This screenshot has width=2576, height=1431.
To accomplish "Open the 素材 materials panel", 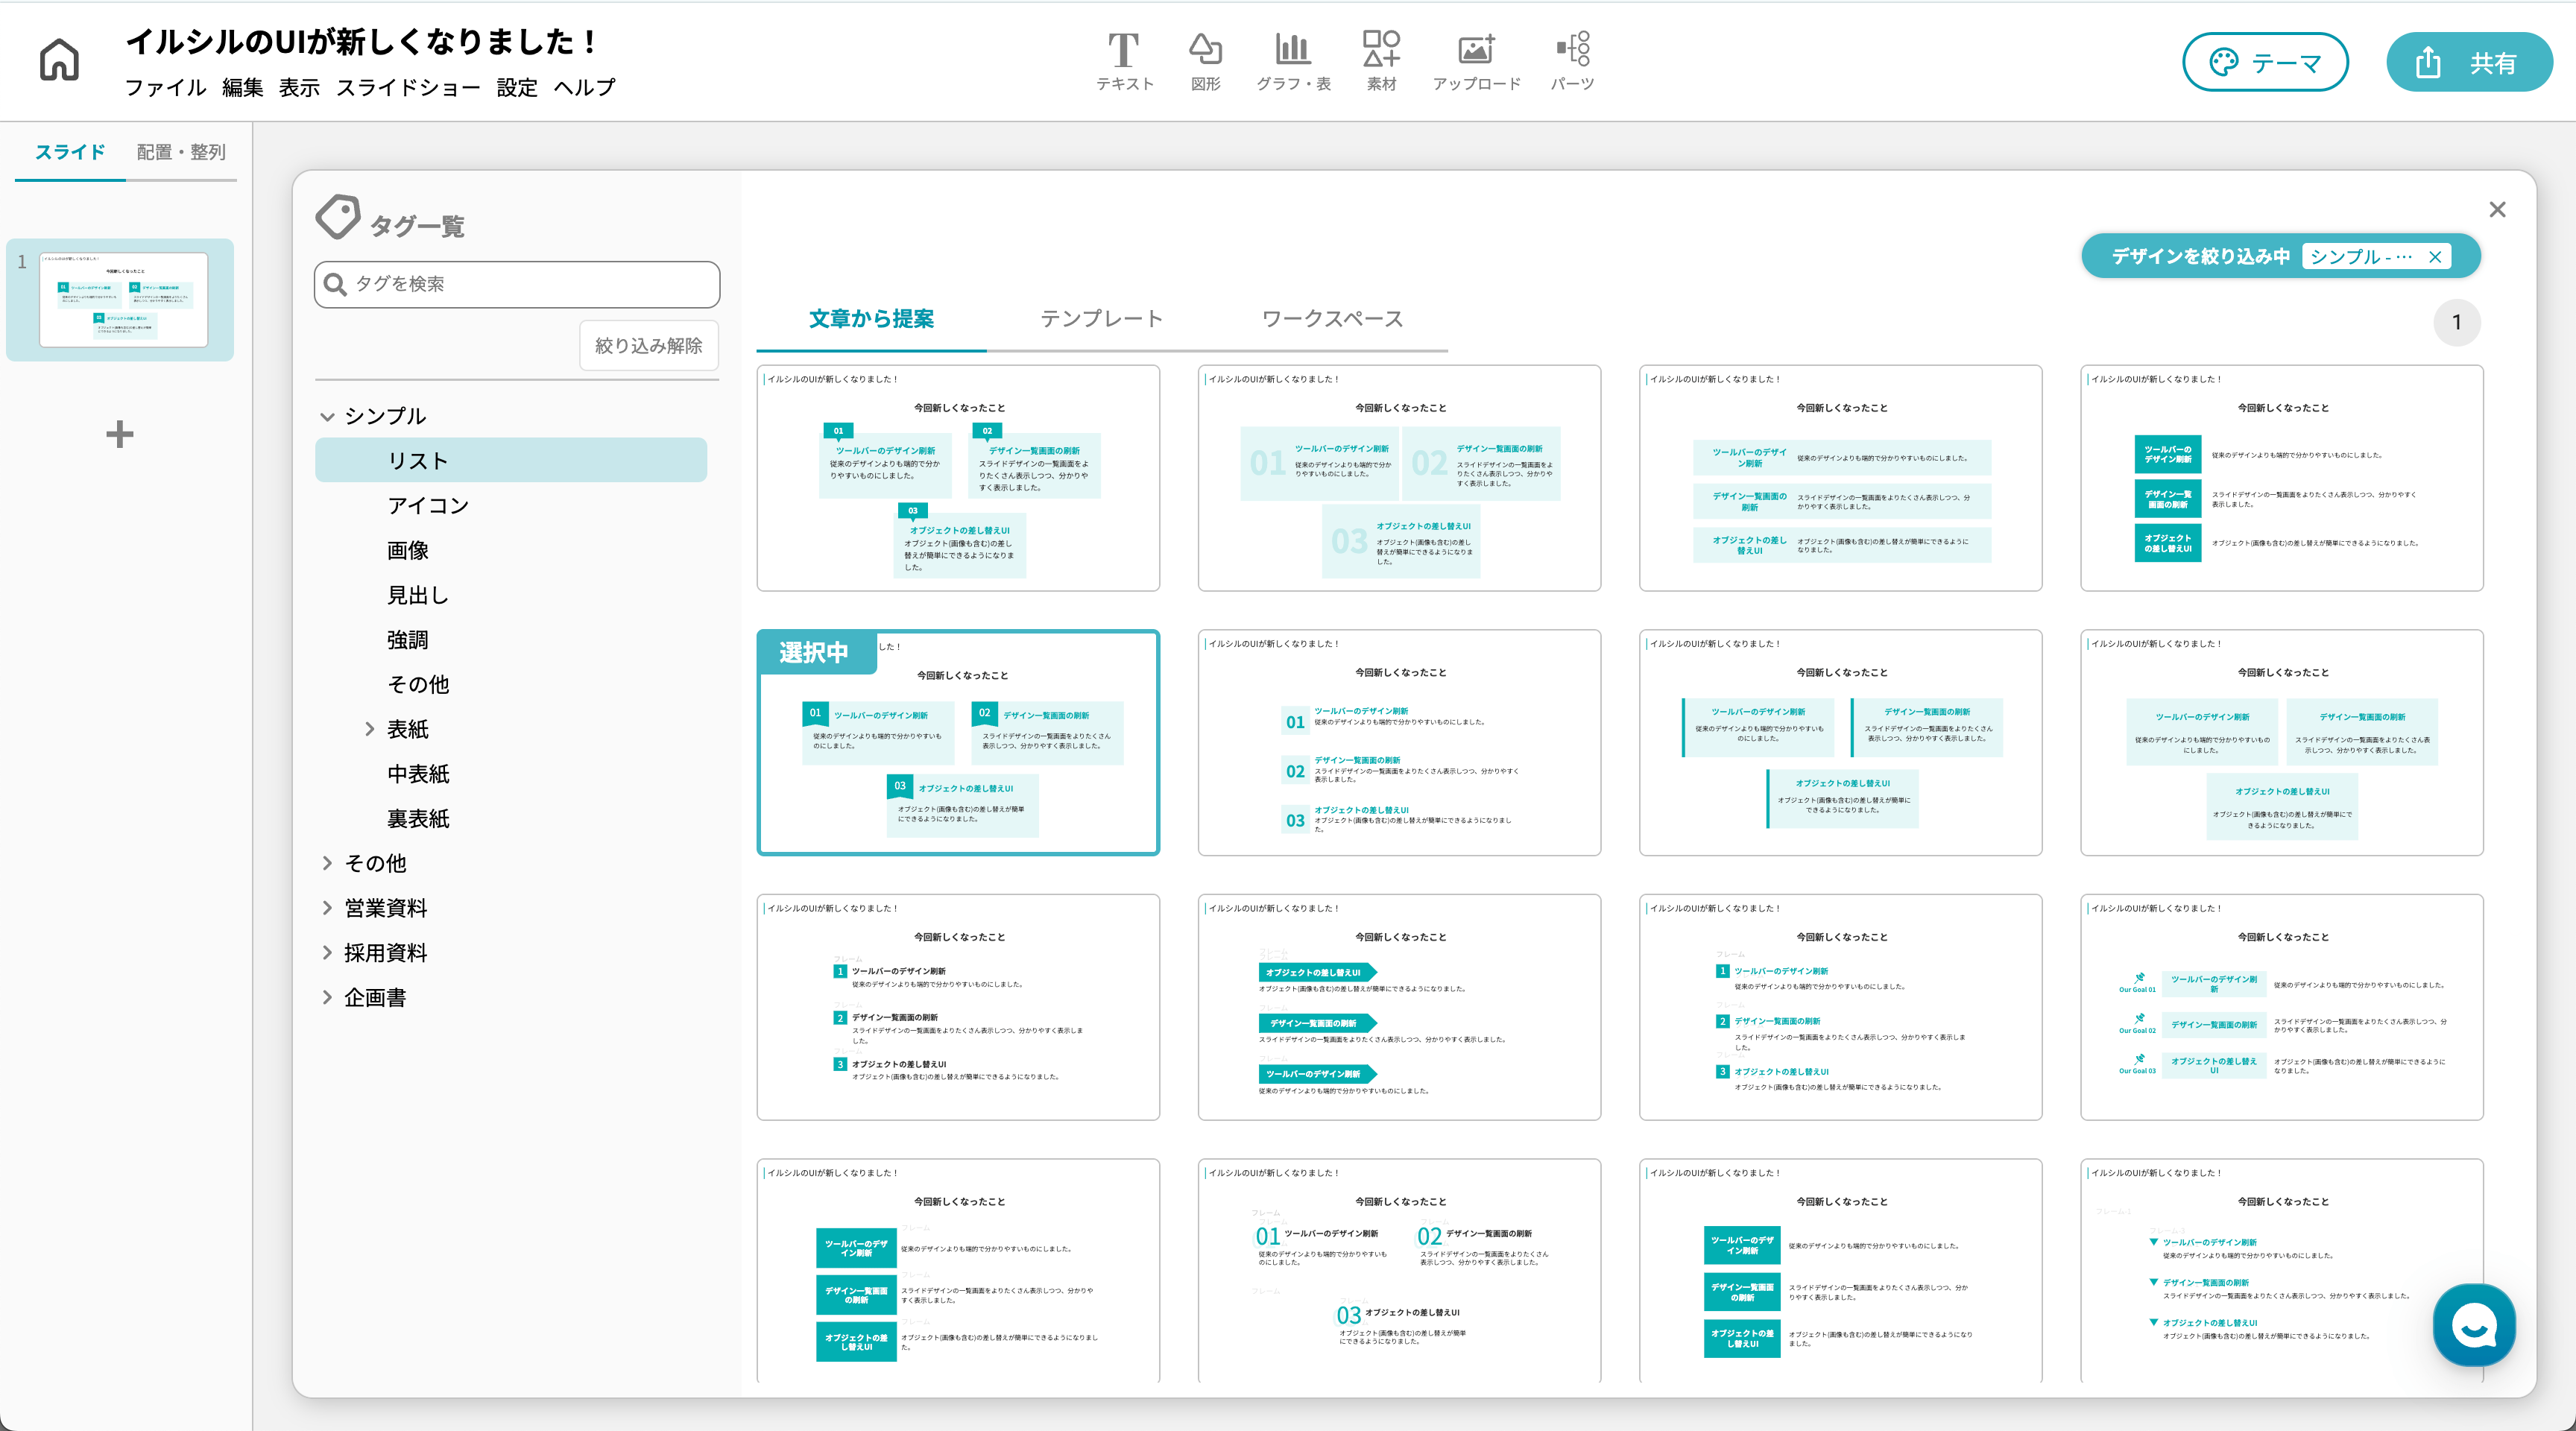I will (1381, 61).
